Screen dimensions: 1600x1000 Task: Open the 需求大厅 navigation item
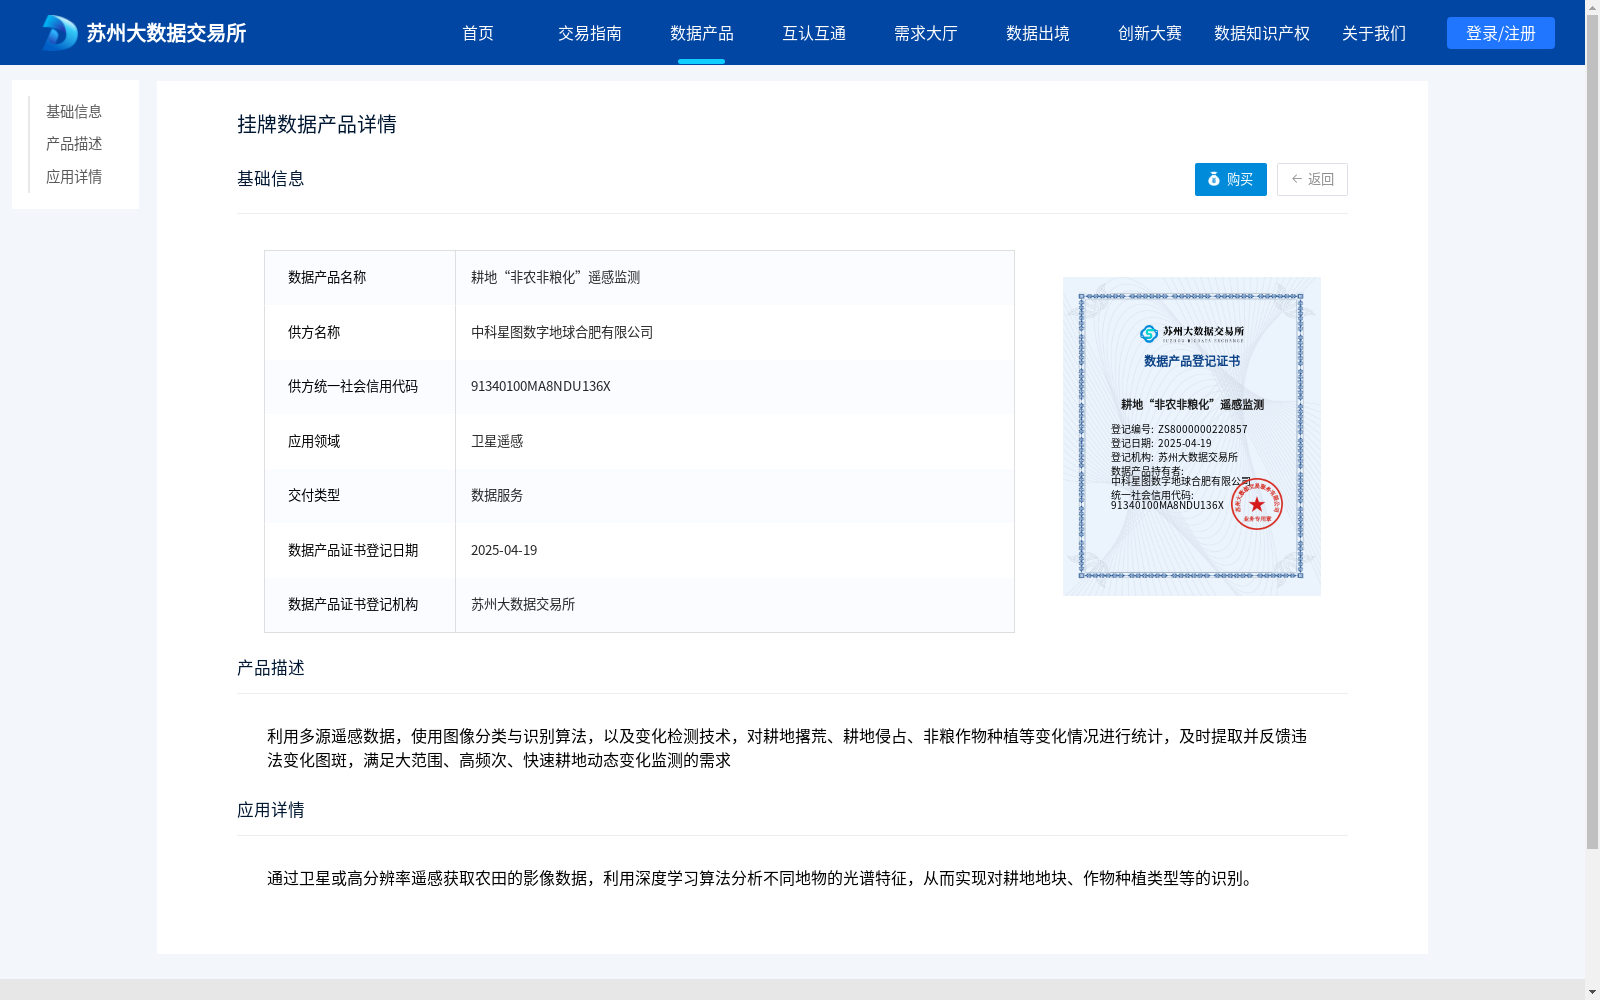click(x=926, y=33)
